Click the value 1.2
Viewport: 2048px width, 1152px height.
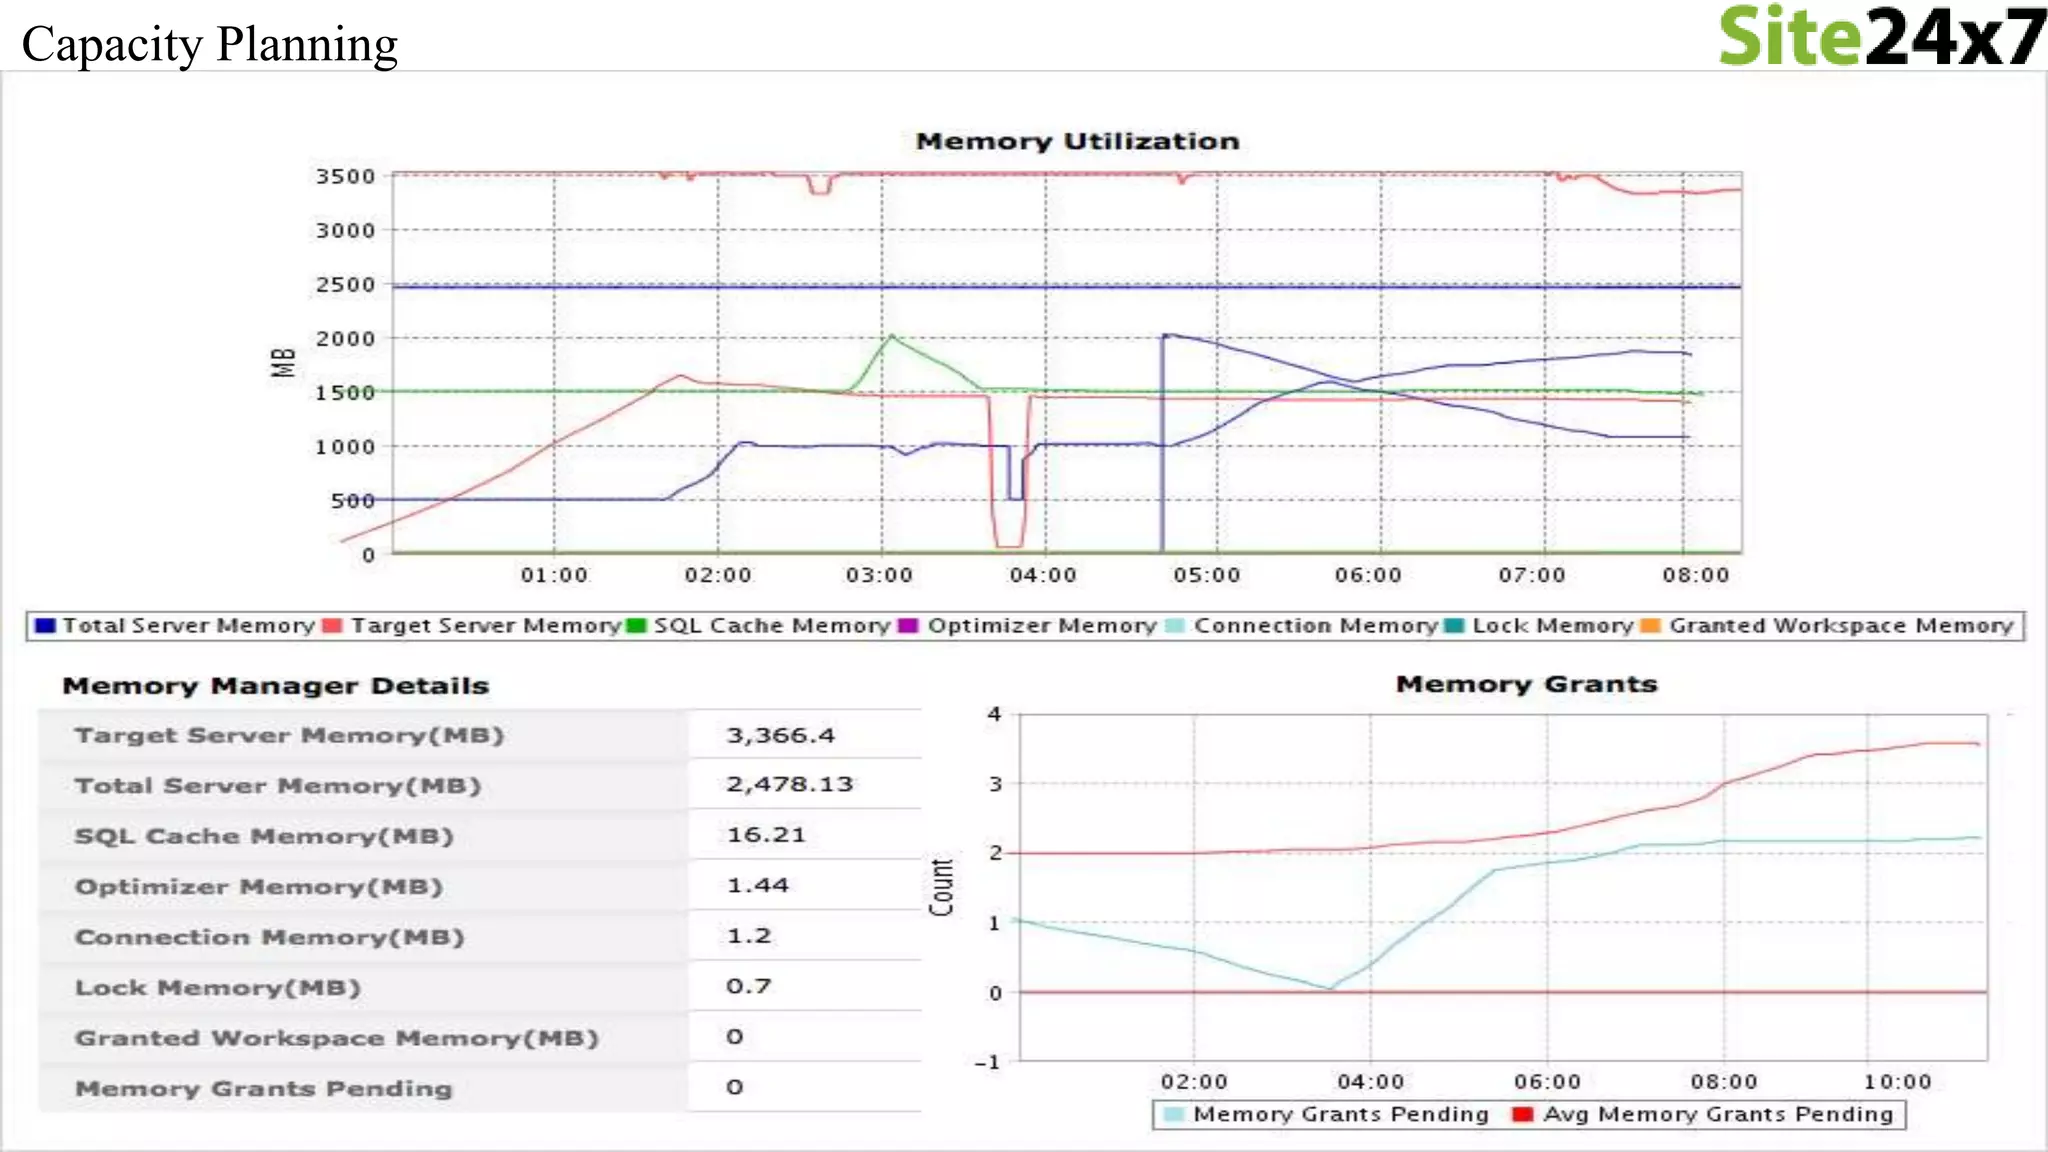[x=748, y=936]
